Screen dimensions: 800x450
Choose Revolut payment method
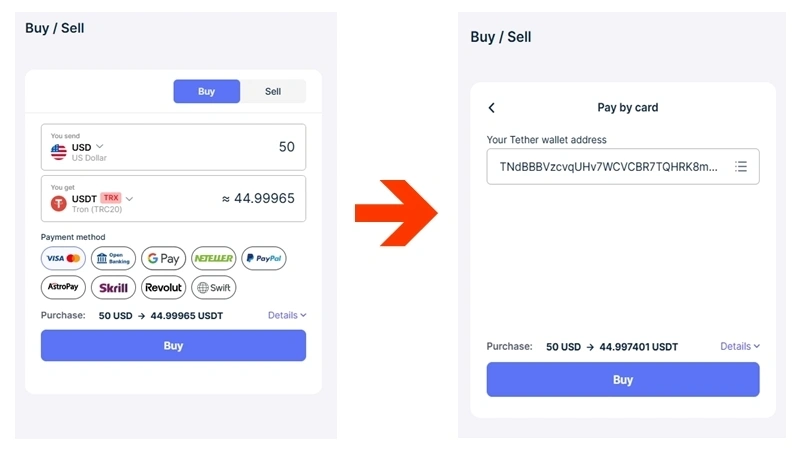pos(163,287)
